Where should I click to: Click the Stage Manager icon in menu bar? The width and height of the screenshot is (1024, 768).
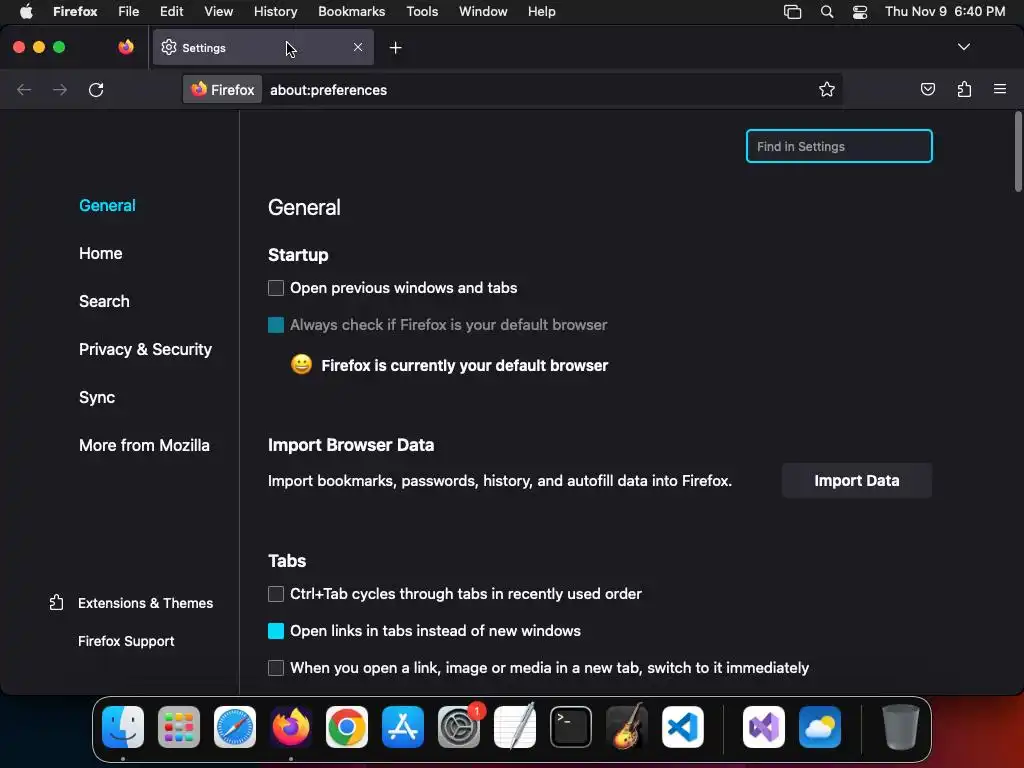(x=792, y=11)
